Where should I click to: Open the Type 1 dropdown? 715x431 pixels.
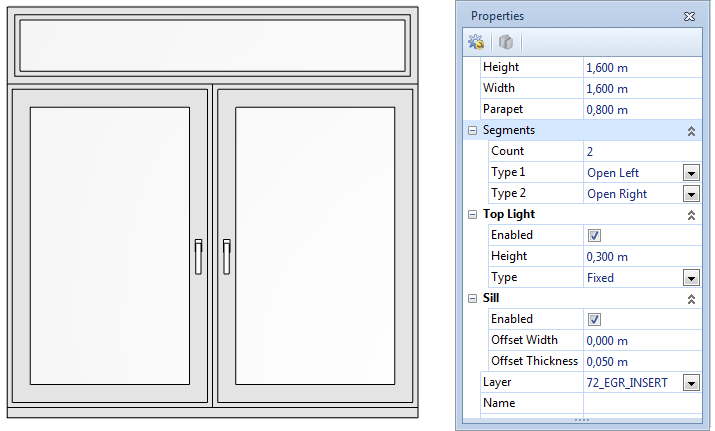(x=690, y=172)
